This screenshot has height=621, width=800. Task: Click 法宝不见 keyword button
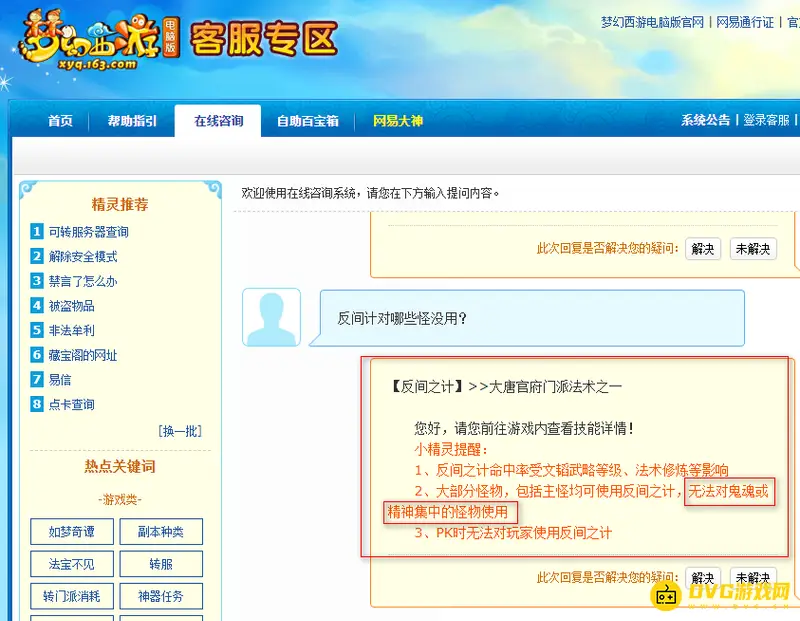[71, 564]
